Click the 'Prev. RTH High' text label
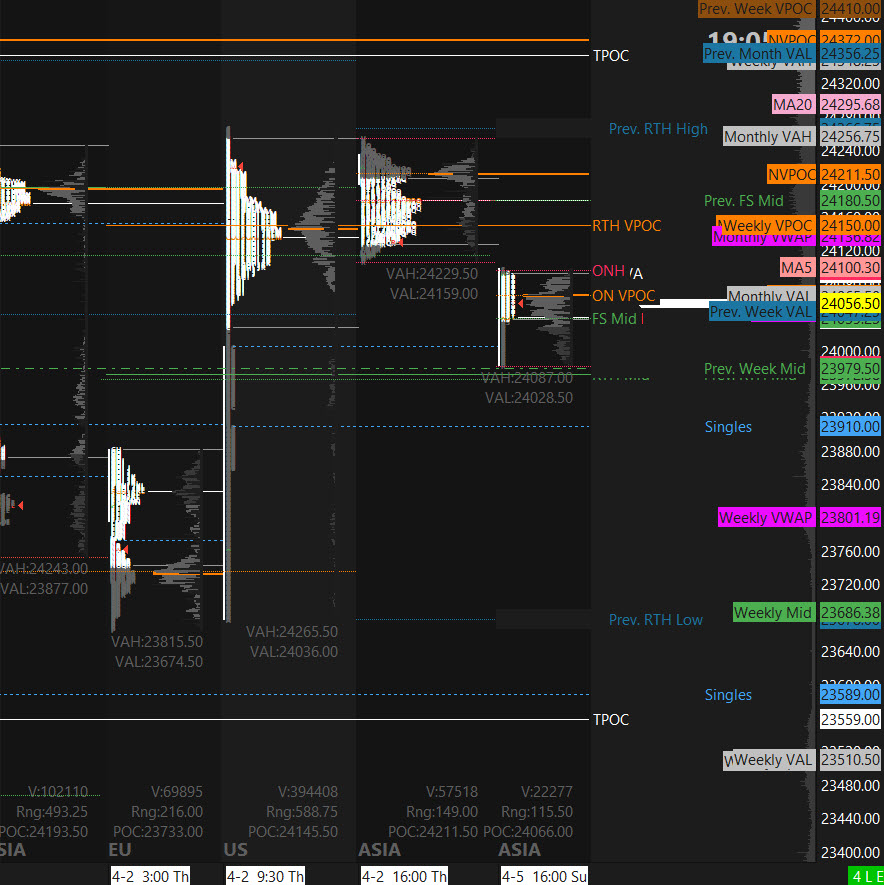Viewport: 884px width, 885px height. coord(658,129)
